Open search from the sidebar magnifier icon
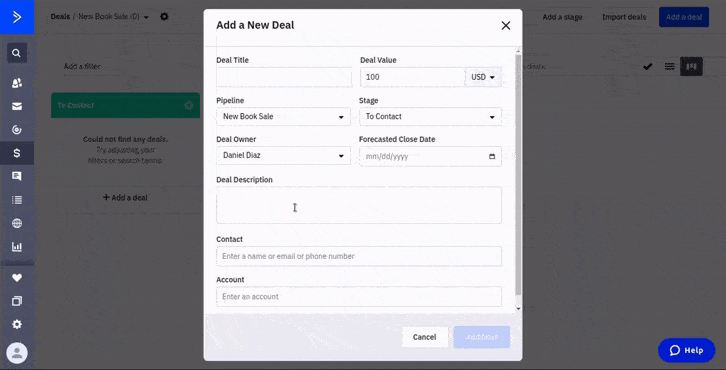 (x=17, y=53)
